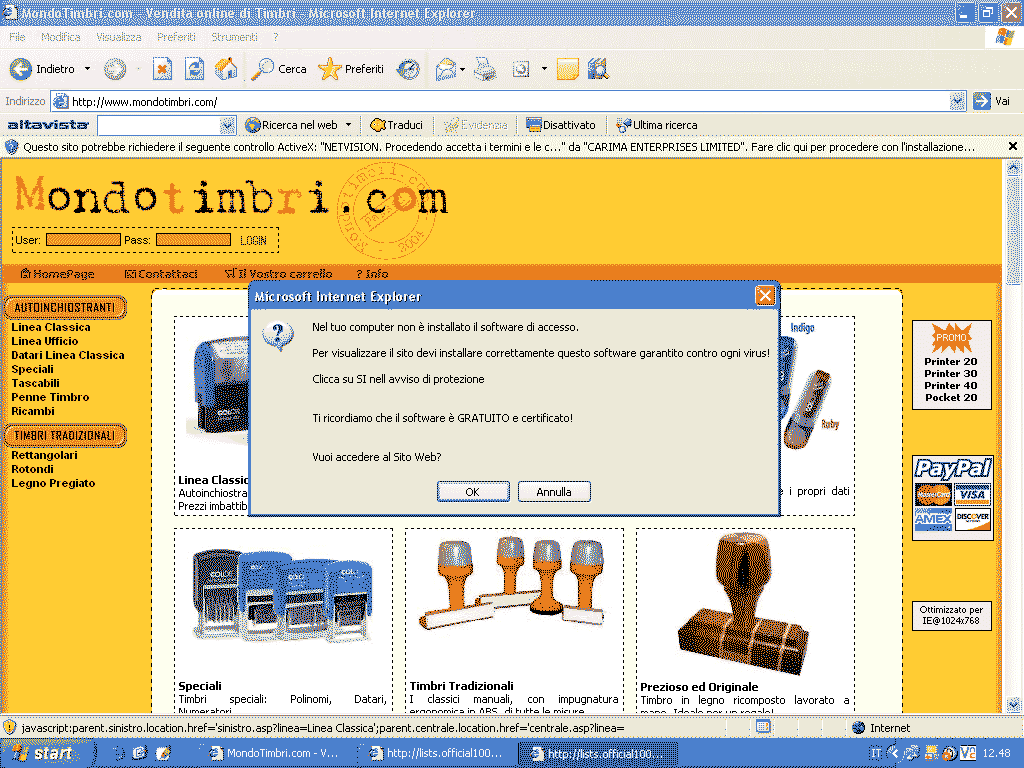Open the HomePage nav link
Screen dimensions: 1024x768
pos(58,274)
